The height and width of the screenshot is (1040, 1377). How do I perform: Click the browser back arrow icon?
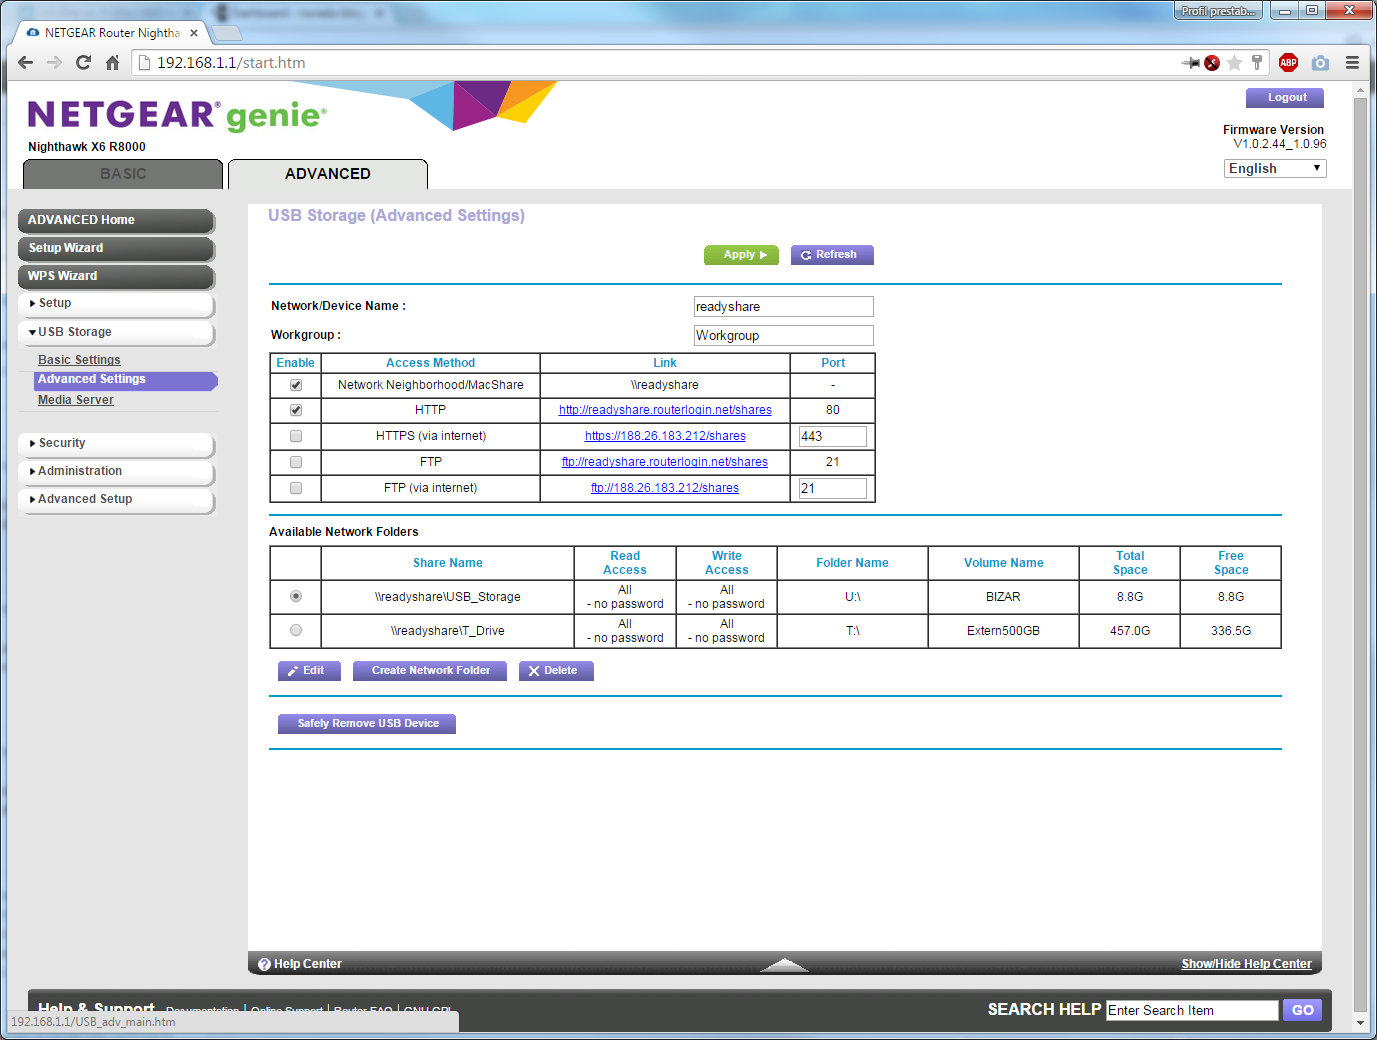[26, 63]
